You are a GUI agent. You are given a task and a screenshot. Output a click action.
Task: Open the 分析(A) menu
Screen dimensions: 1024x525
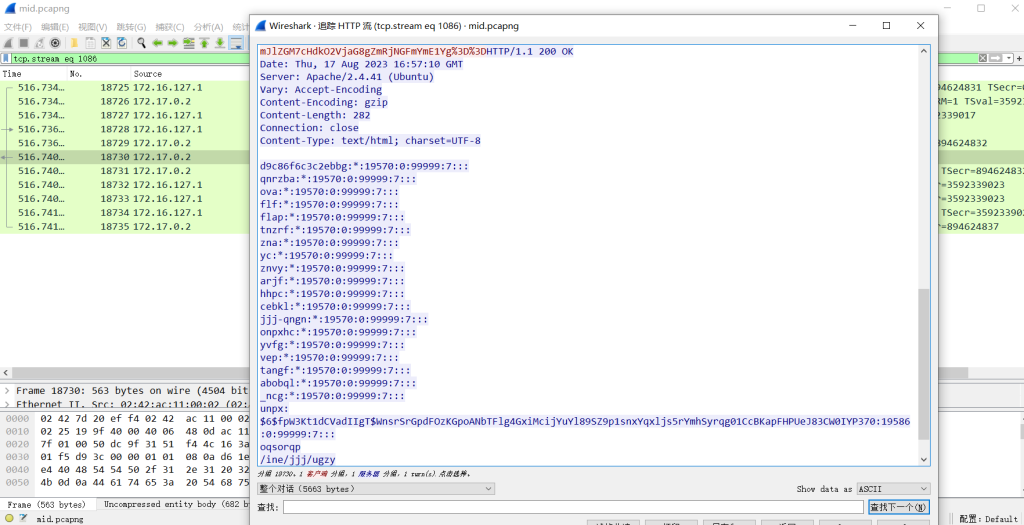(x=208, y=27)
